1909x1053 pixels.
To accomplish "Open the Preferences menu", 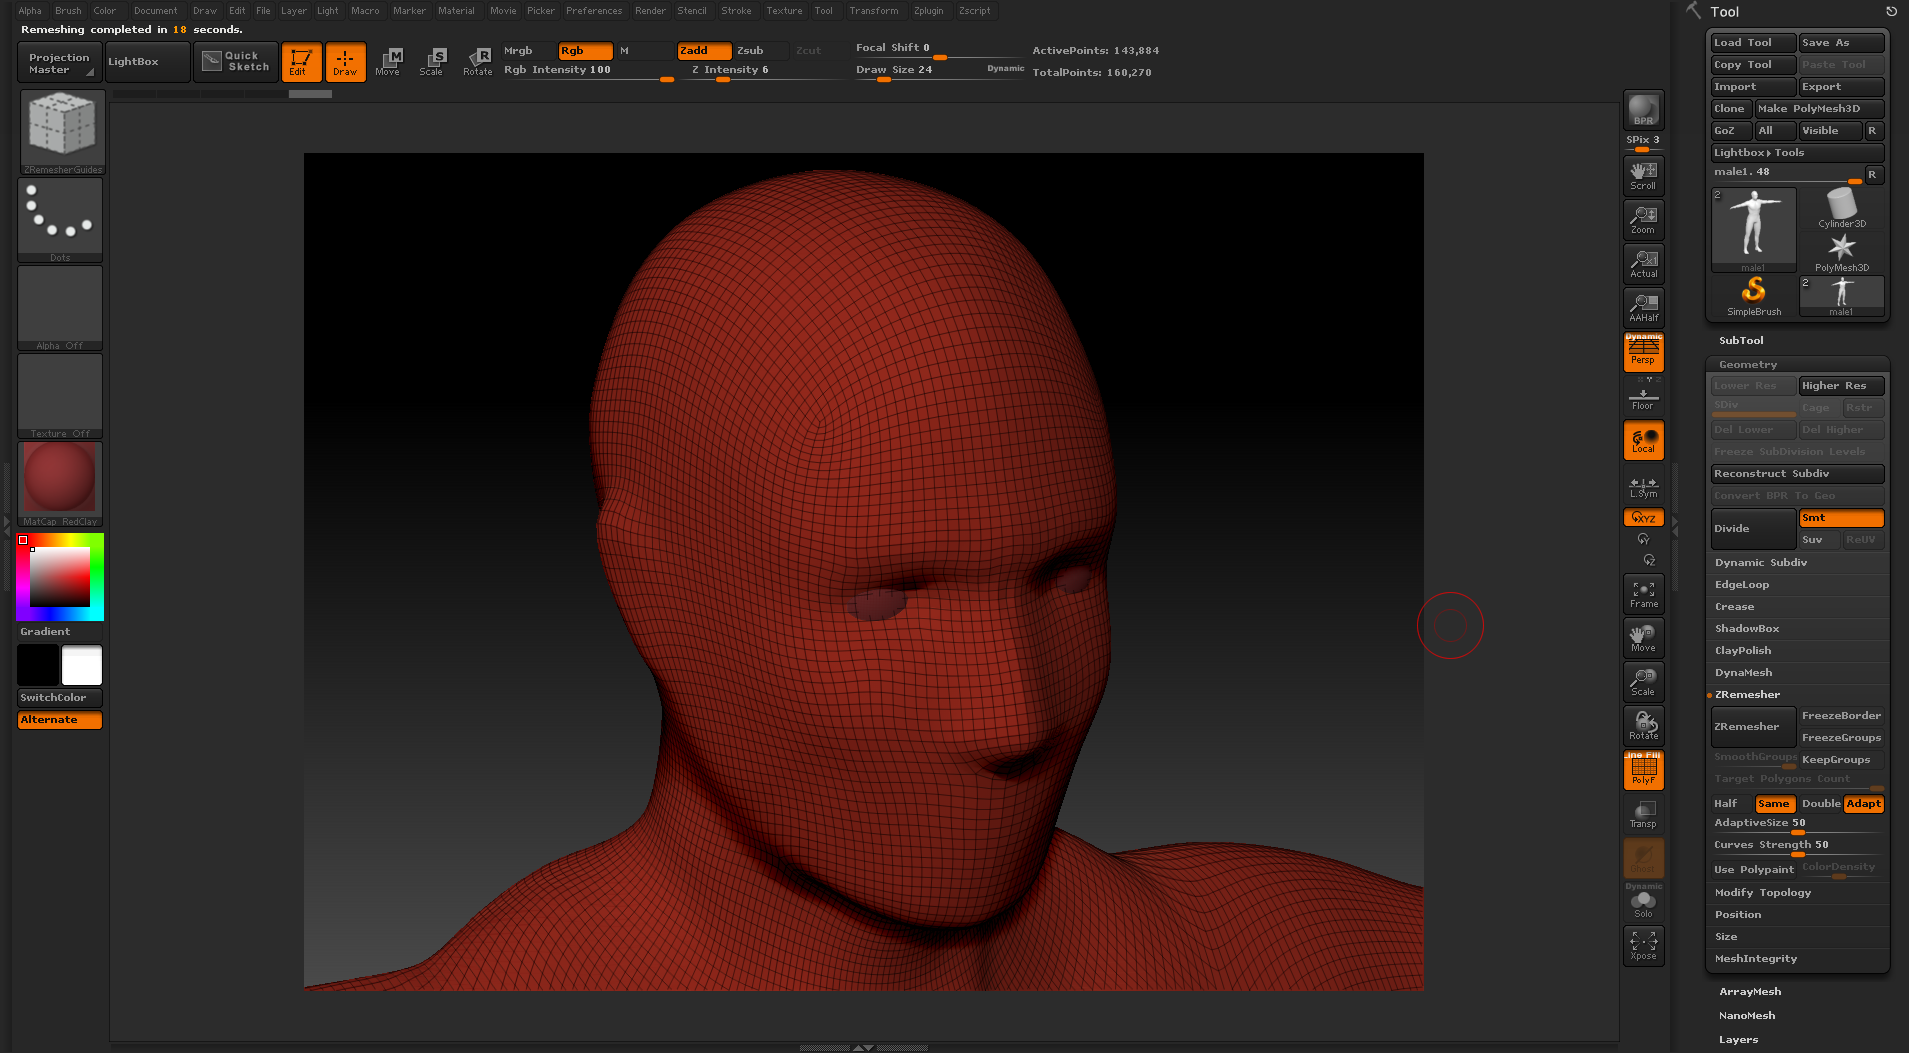I will tap(594, 11).
